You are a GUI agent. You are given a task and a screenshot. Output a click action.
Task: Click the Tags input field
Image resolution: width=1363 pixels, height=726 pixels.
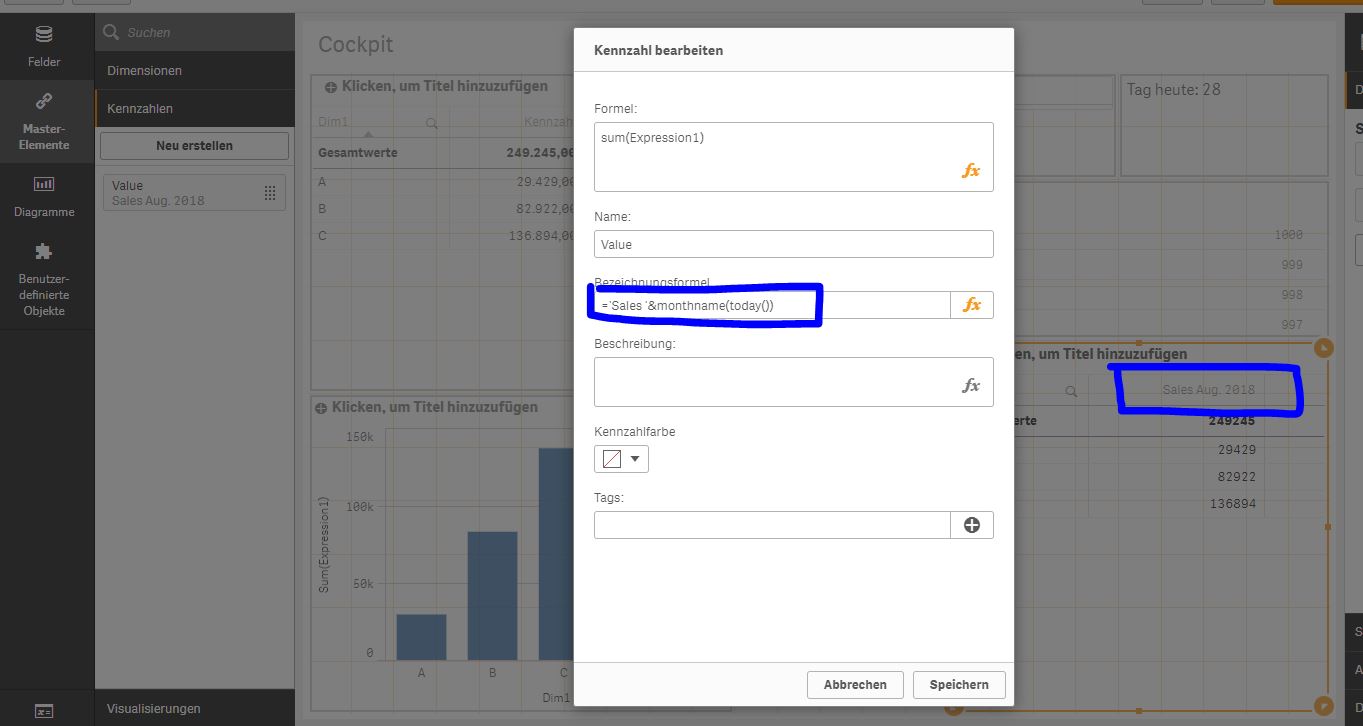point(772,525)
